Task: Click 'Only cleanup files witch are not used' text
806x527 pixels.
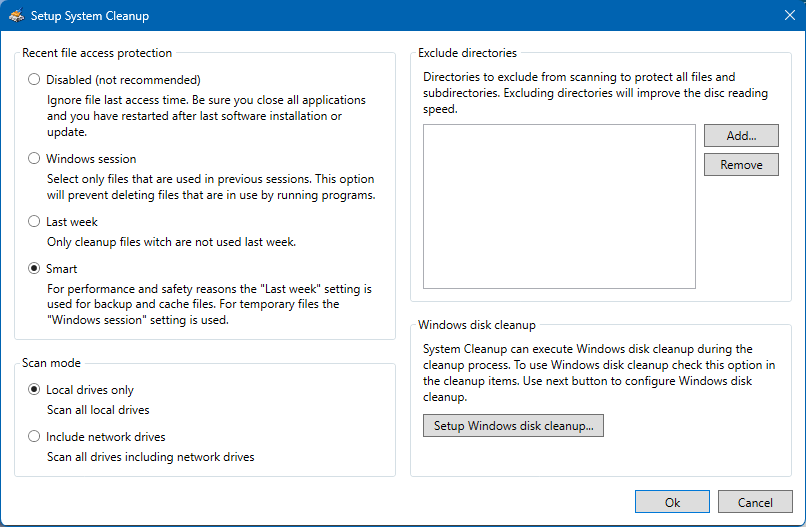Action: tap(171, 242)
